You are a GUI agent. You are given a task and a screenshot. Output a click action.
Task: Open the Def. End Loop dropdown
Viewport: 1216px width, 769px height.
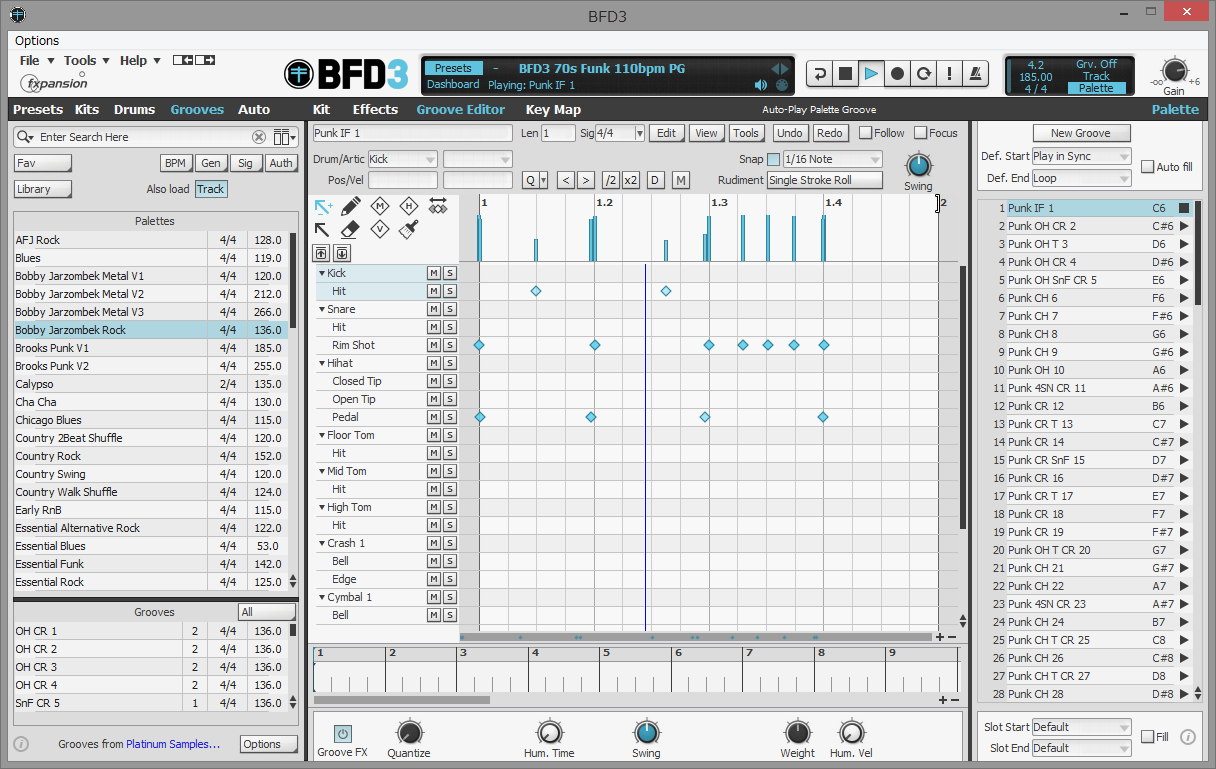tap(1081, 178)
